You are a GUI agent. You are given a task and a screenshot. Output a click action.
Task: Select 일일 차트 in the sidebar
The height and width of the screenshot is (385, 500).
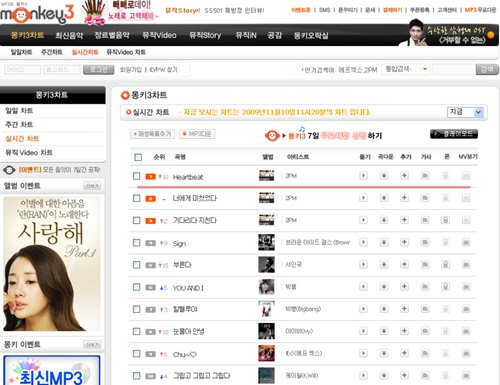pyautogui.click(x=19, y=111)
